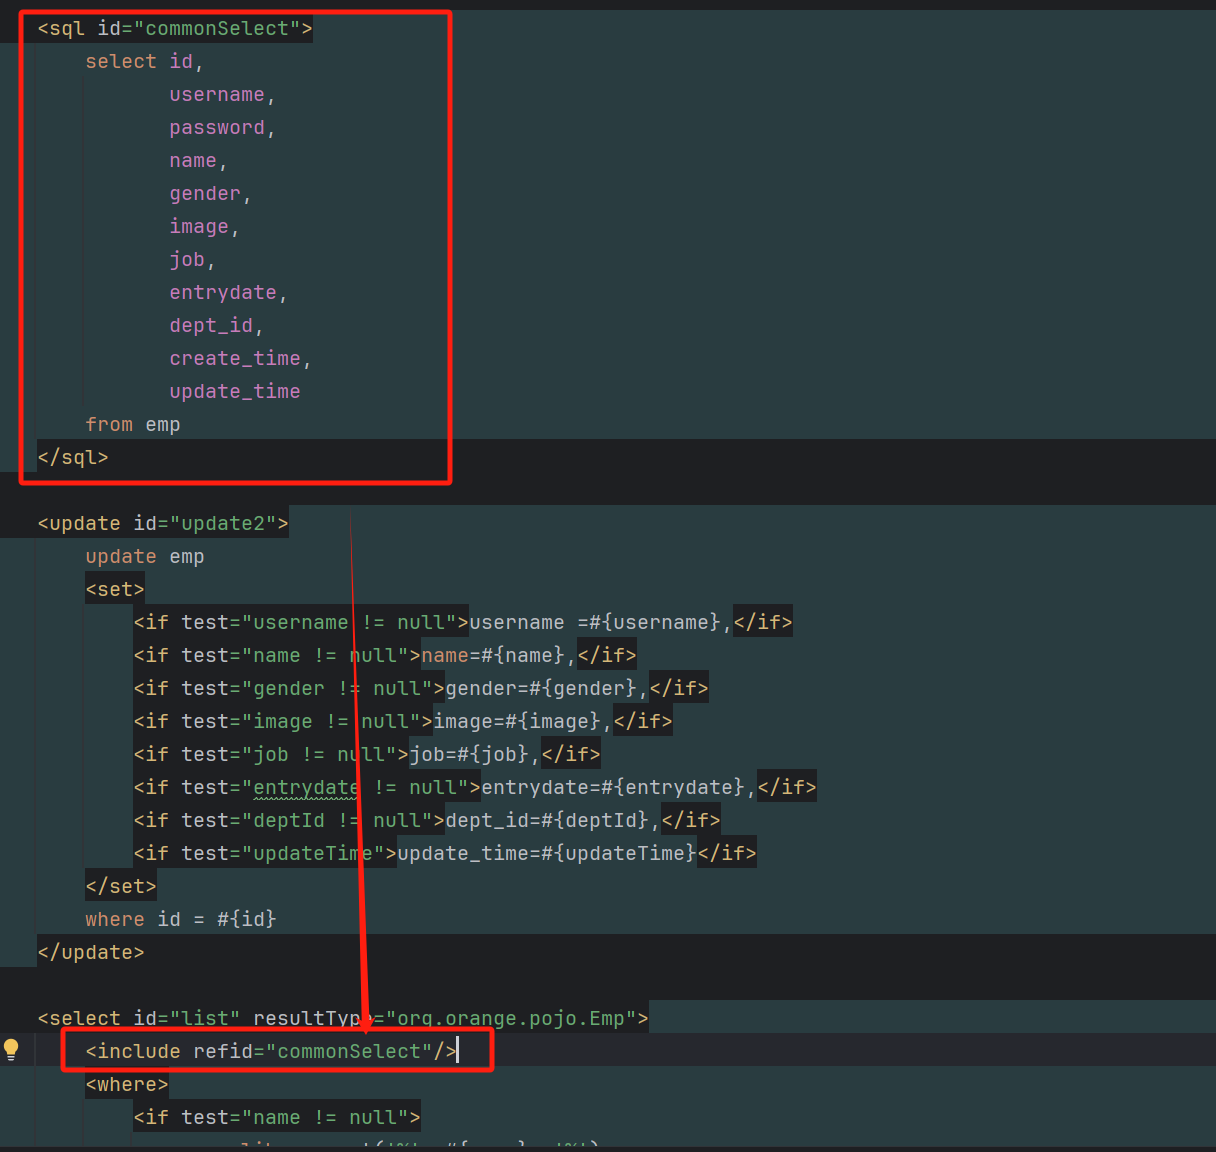Click the 'name,' column in commonSelect
Viewport: 1216px width, 1152px height.
(x=198, y=160)
